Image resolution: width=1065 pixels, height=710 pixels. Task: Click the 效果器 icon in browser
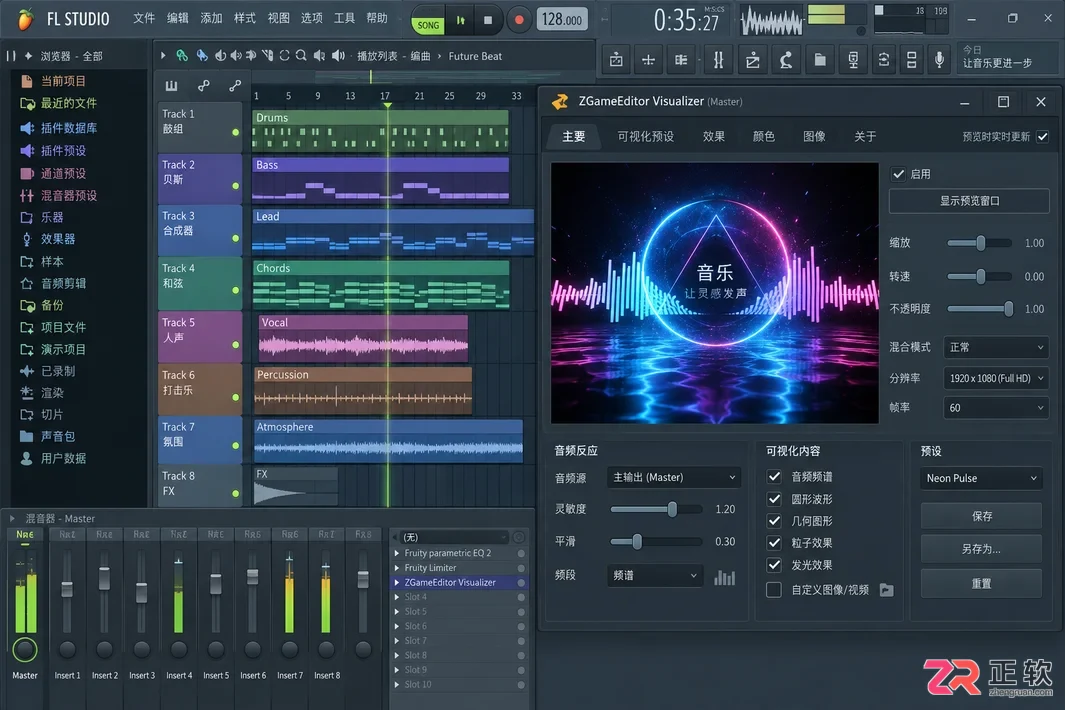click(26, 239)
